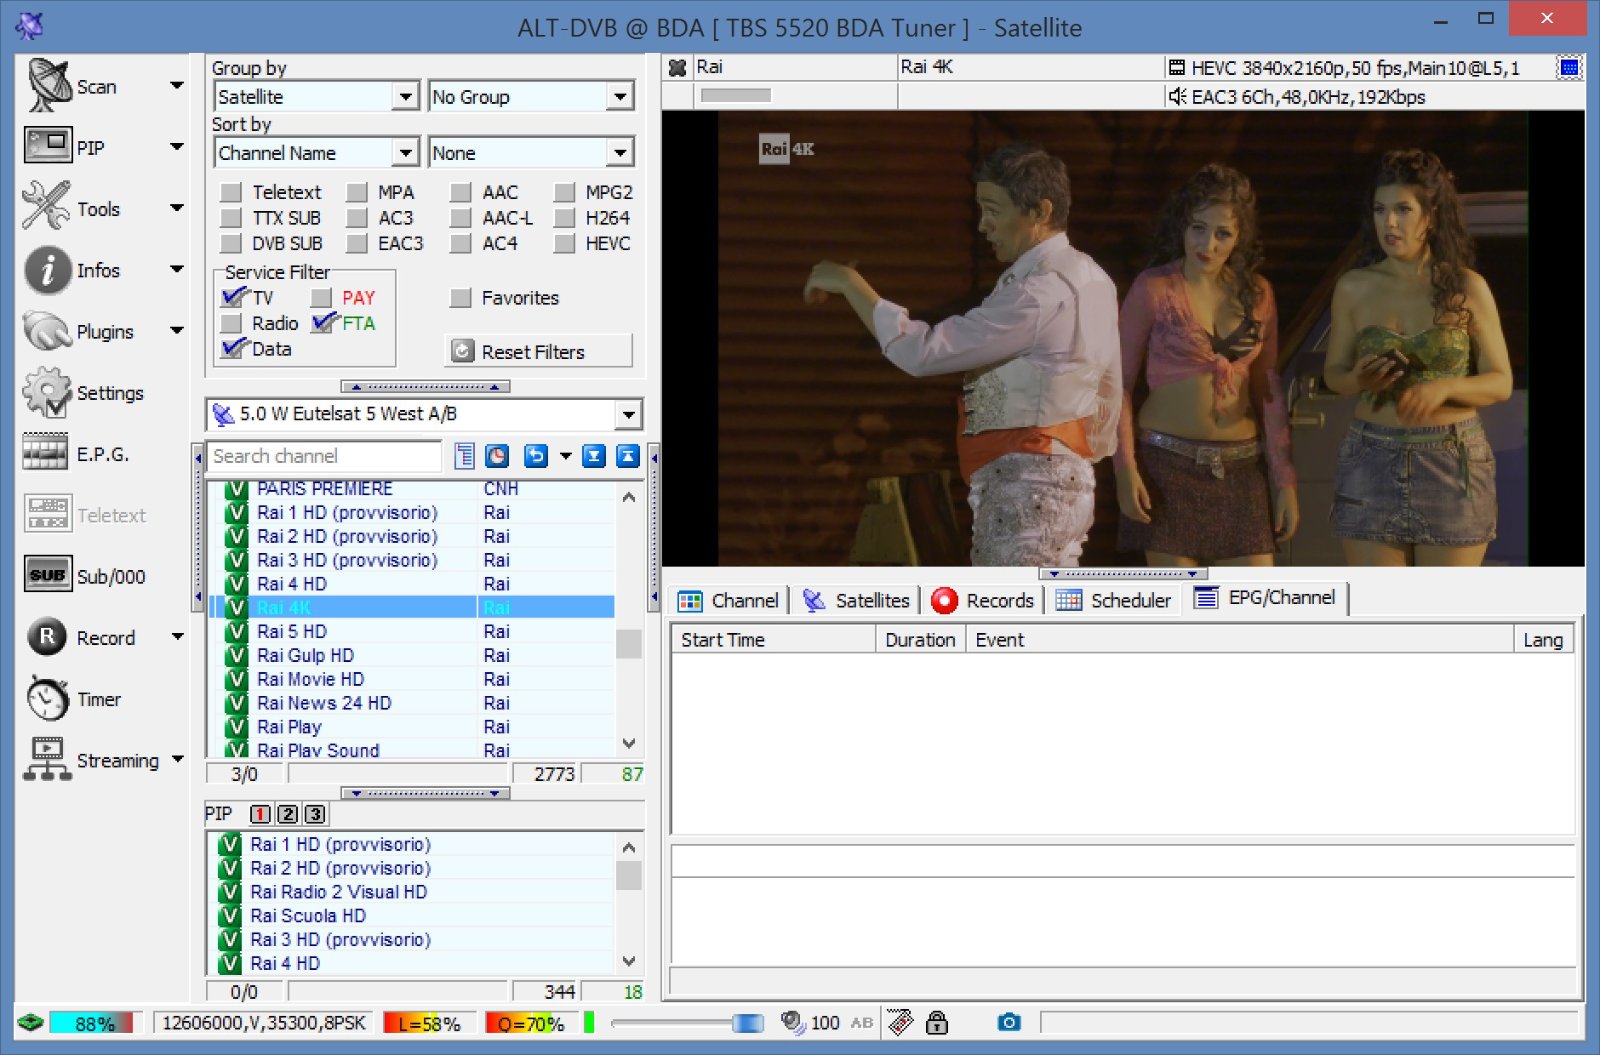Switch to the Records tab
The image size is (1600, 1055).
983,600
